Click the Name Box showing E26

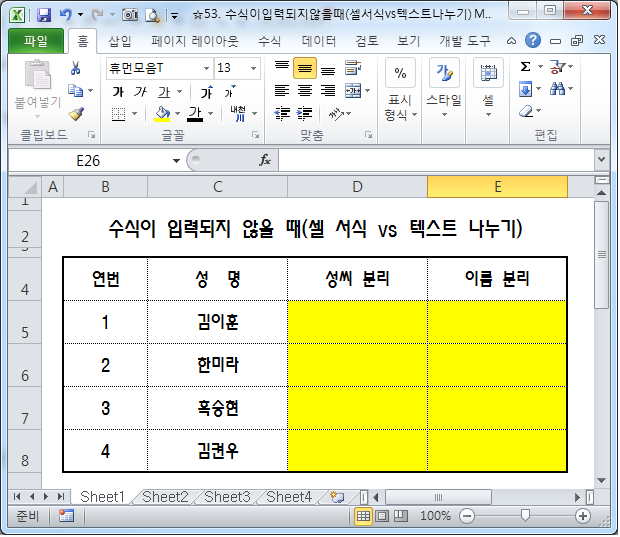coord(89,161)
